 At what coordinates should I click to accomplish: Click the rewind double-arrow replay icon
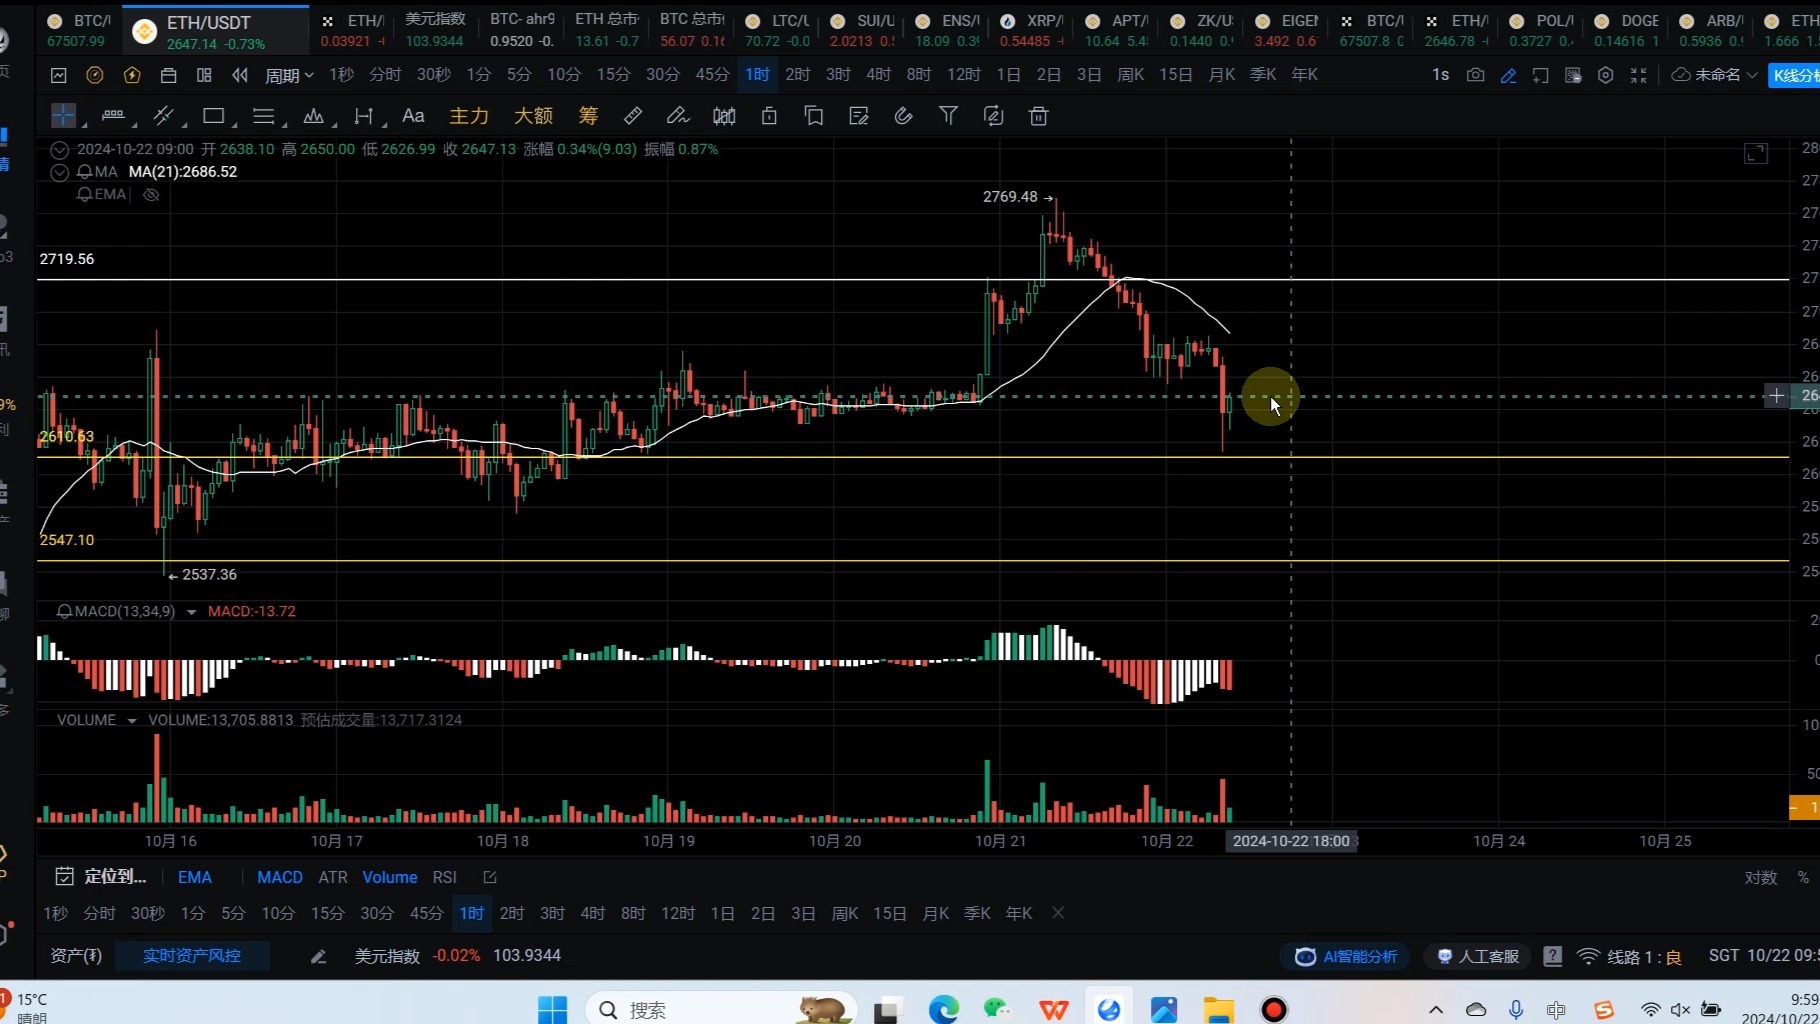(x=239, y=75)
